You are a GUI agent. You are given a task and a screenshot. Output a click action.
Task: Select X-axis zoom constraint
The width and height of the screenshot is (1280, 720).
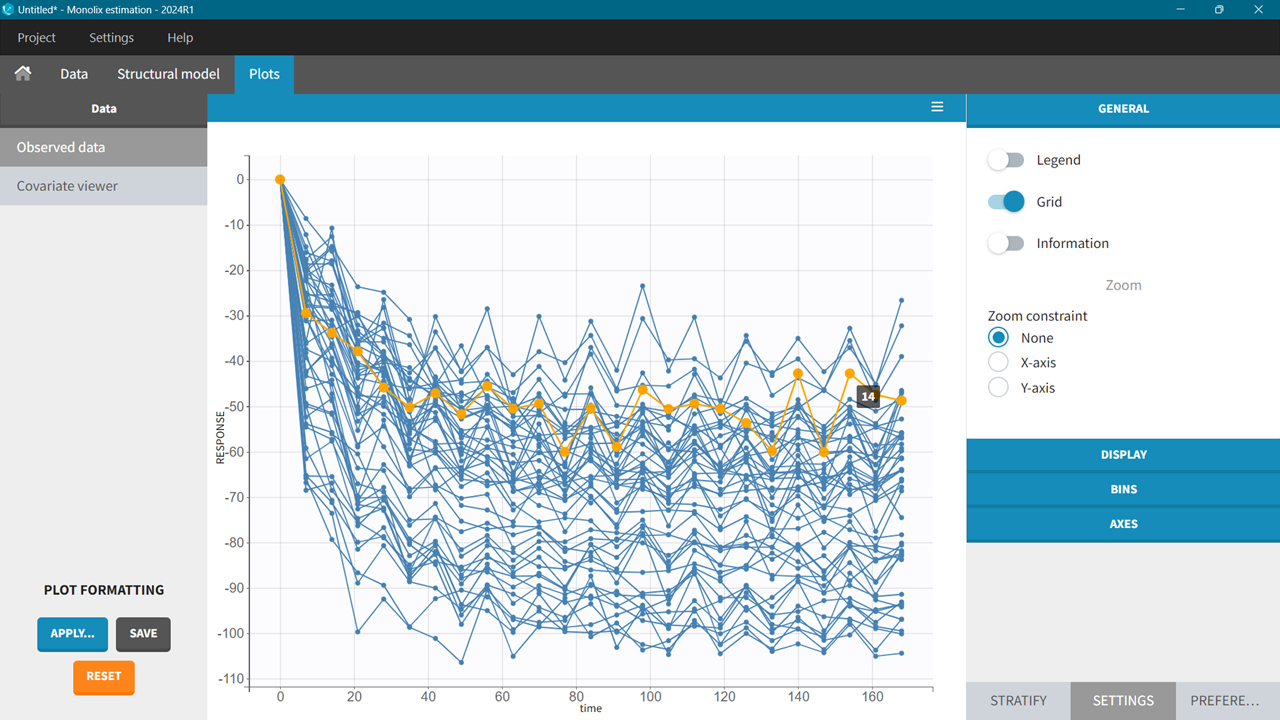997,362
